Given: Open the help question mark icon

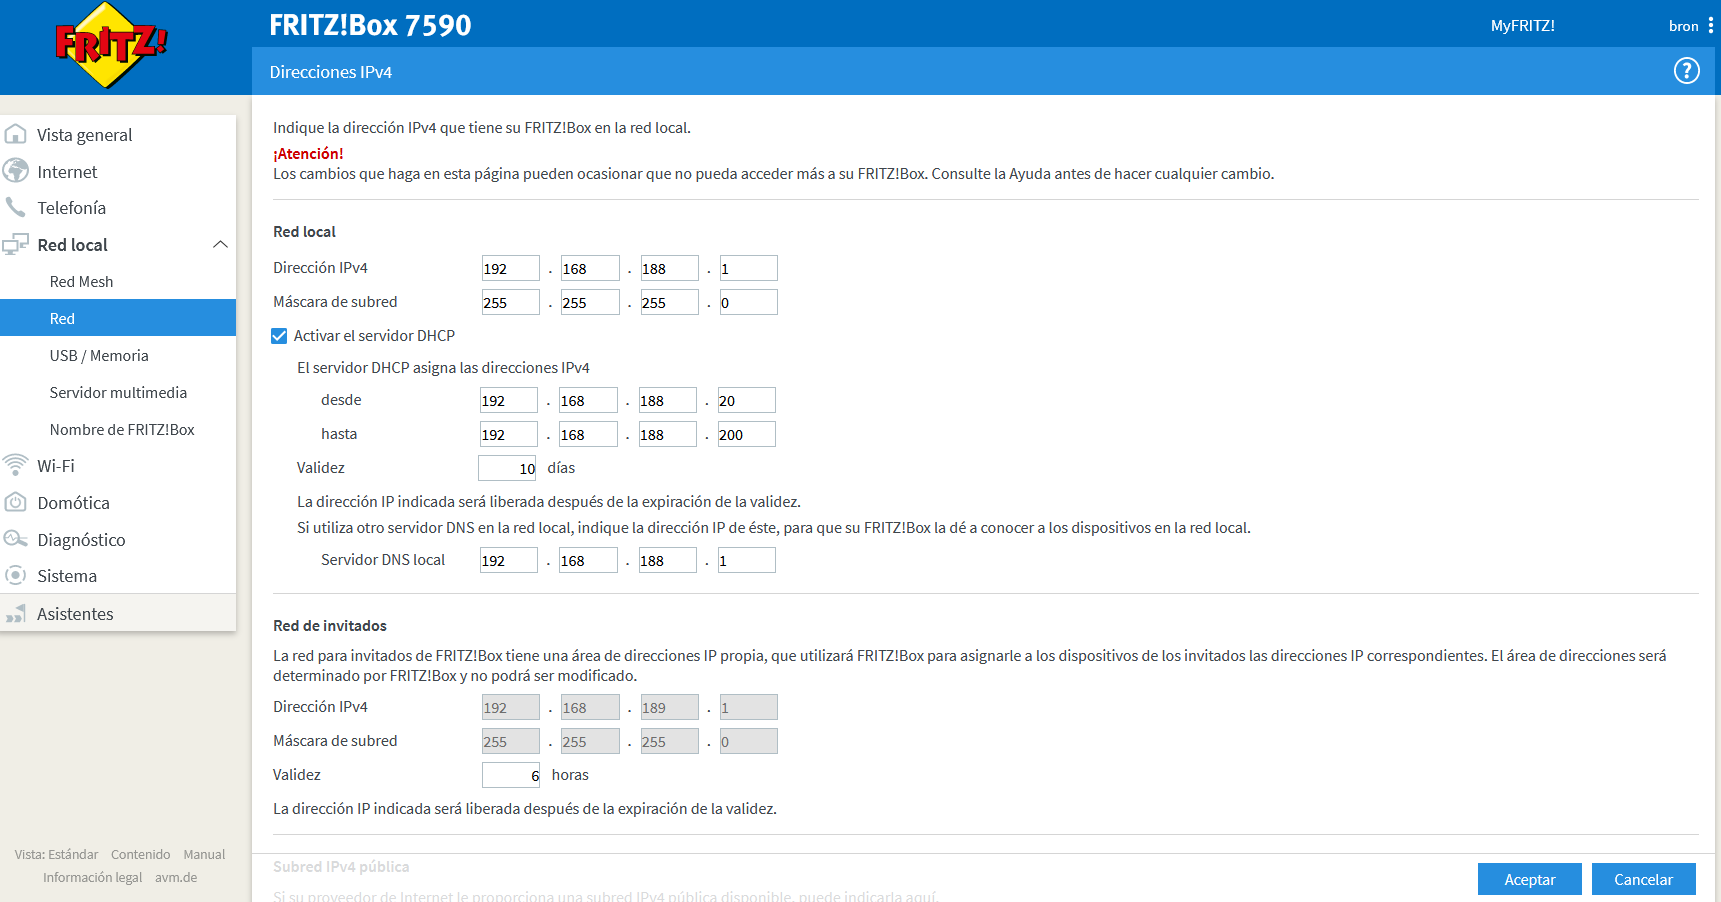Looking at the screenshot, I should point(1686,71).
